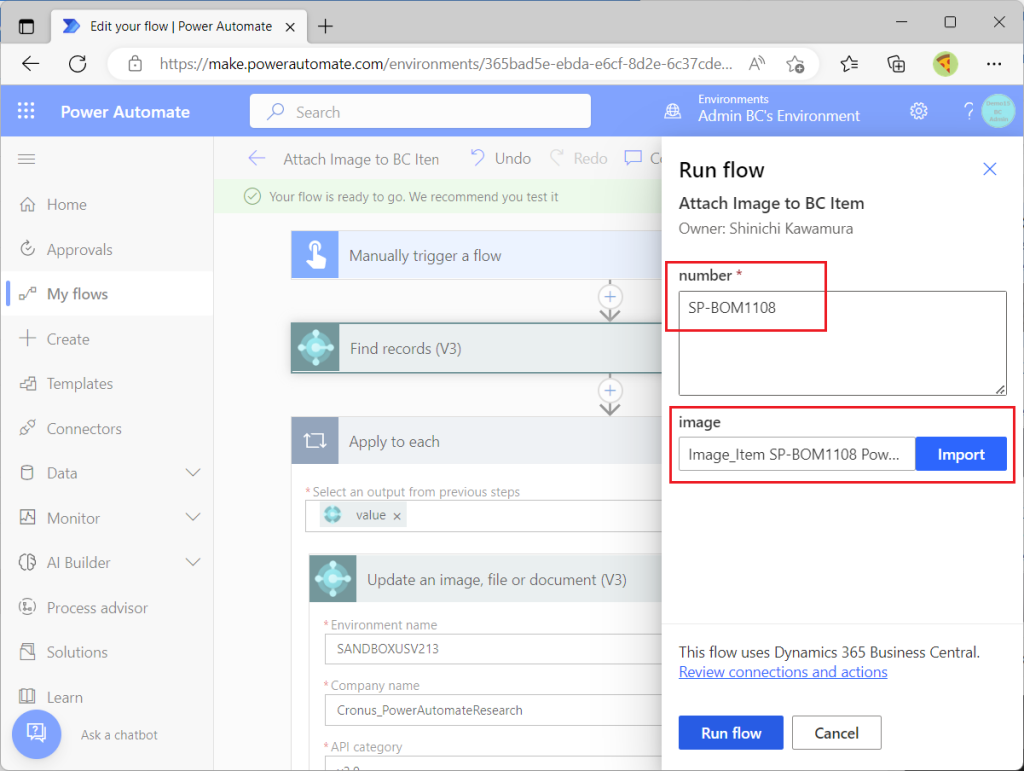Image resolution: width=1024 pixels, height=771 pixels.
Task: Insert step after Manually trigger a flow
Action: 610,297
